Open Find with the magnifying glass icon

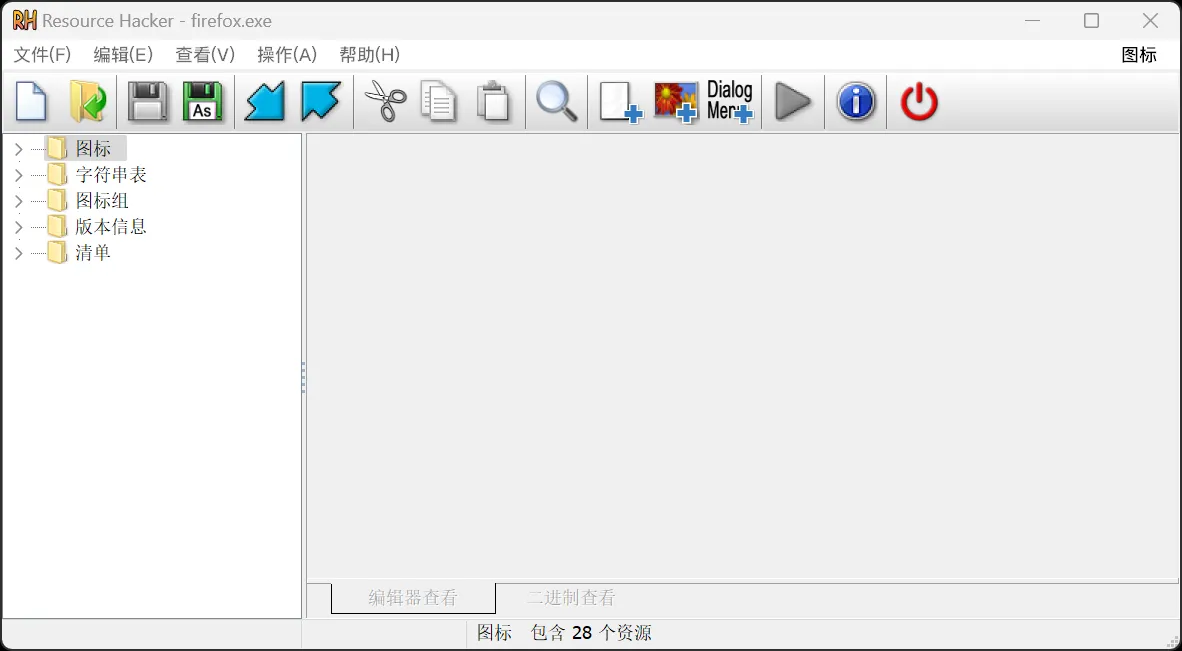[557, 102]
